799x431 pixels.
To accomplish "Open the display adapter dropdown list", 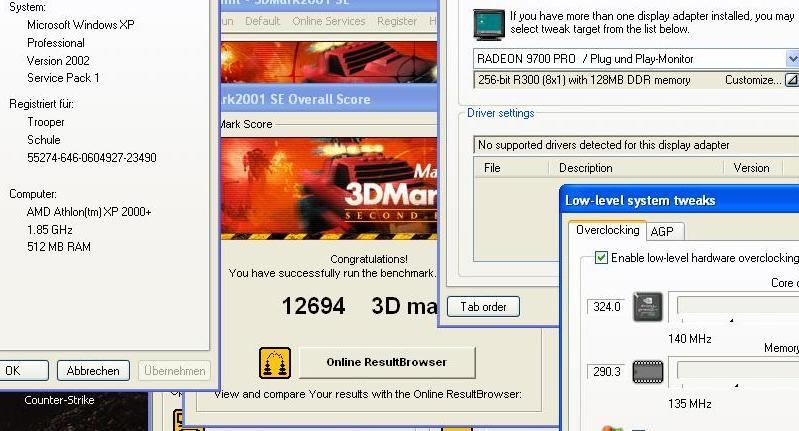I will click(x=792, y=59).
